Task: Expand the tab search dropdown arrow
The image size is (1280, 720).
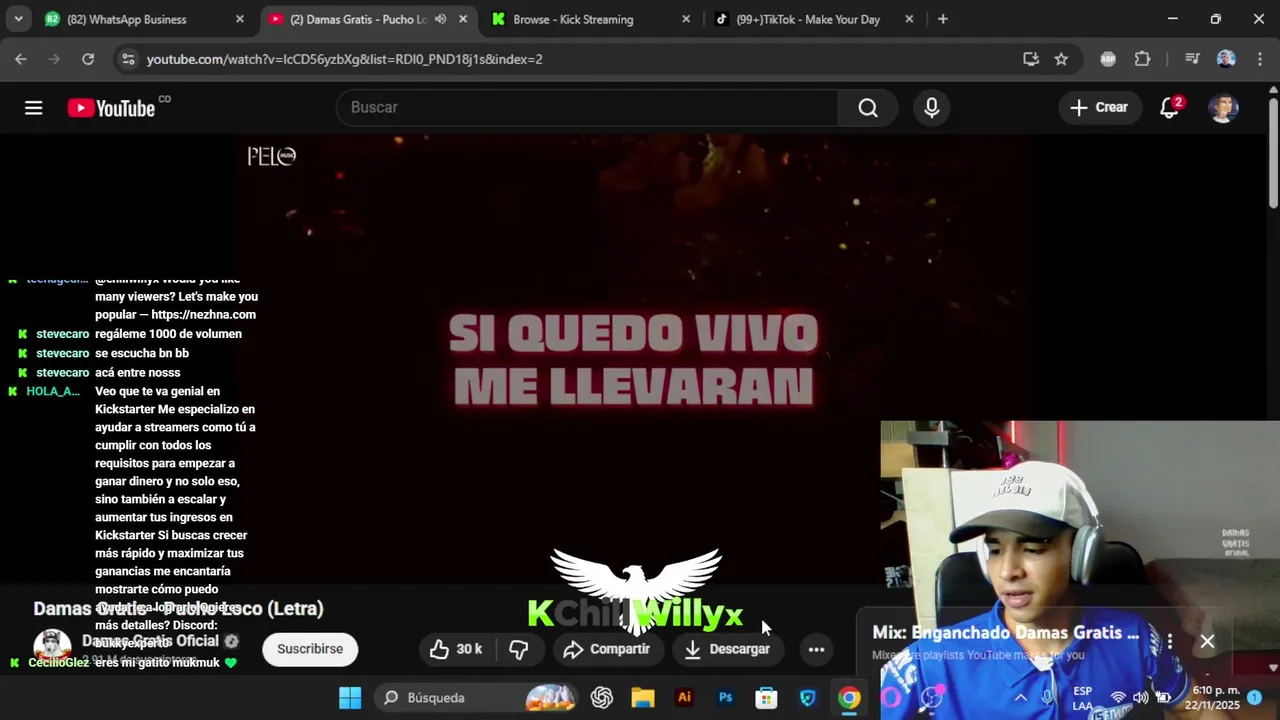Action: click(18, 19)
